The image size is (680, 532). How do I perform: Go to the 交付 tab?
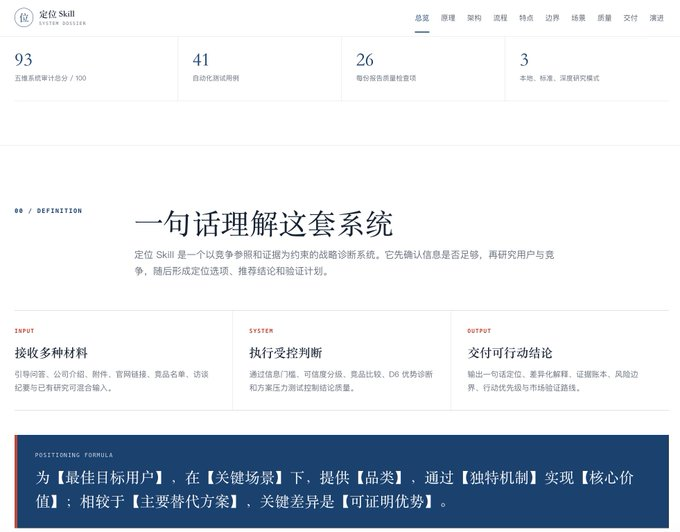point(630,18)
